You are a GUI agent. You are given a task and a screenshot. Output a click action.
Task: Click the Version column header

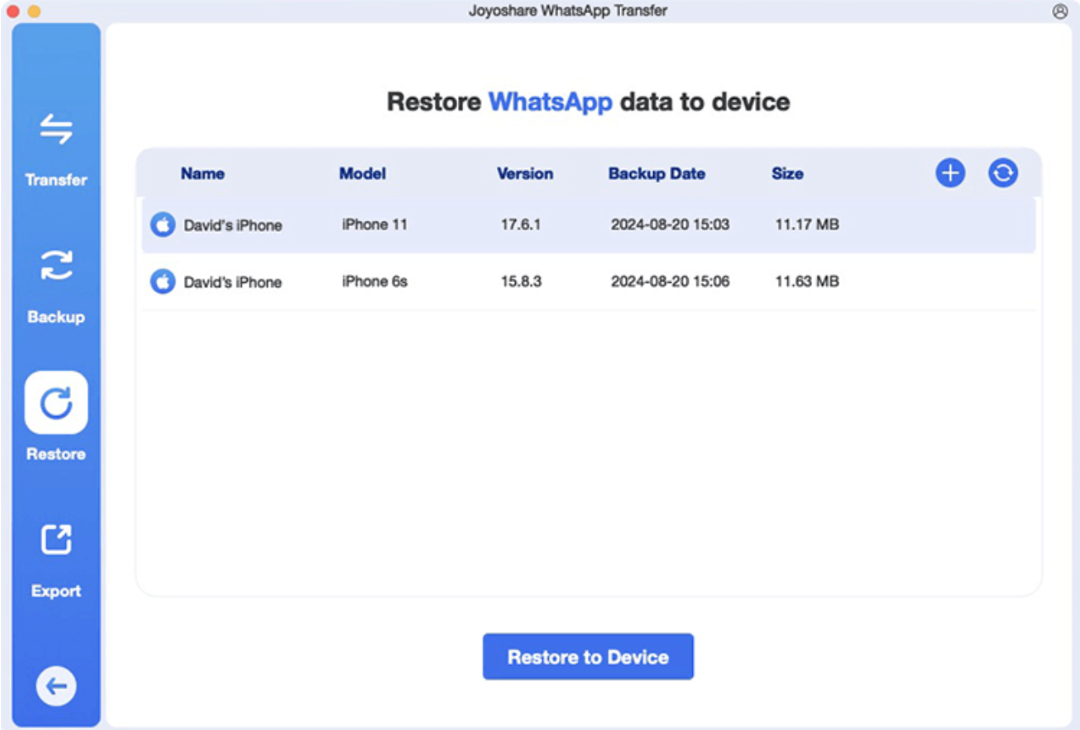[525, 173]
